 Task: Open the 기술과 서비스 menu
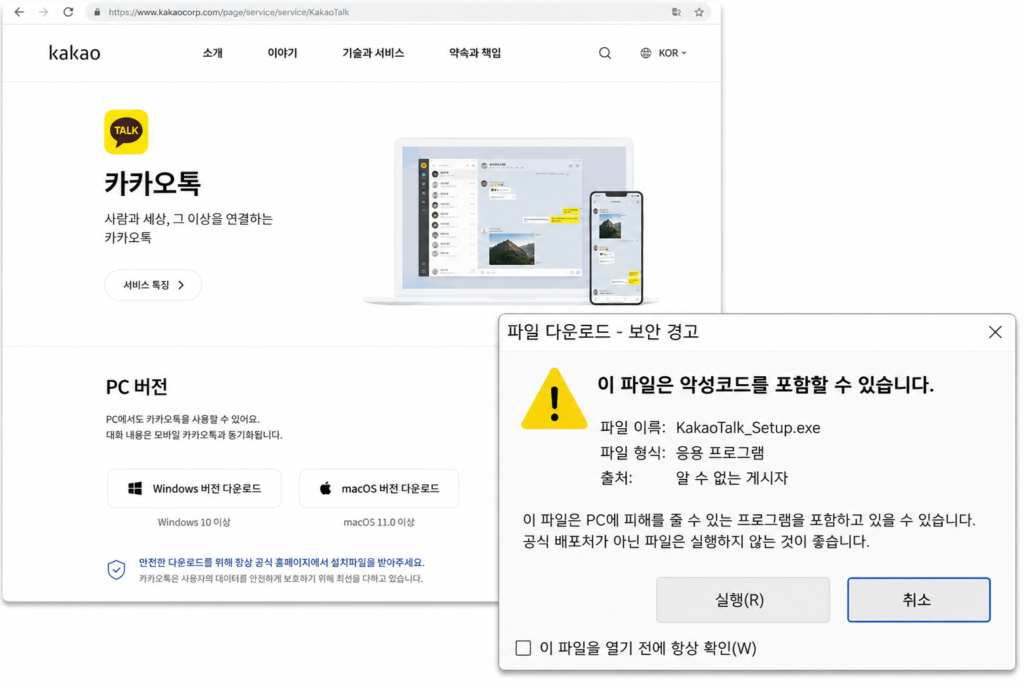(x=373, y=53)
